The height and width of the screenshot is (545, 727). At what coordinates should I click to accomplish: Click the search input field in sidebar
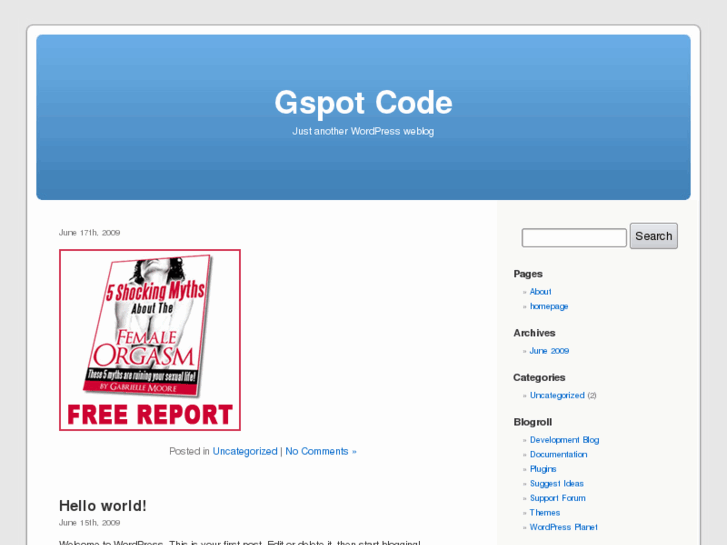tap(574, 237)
